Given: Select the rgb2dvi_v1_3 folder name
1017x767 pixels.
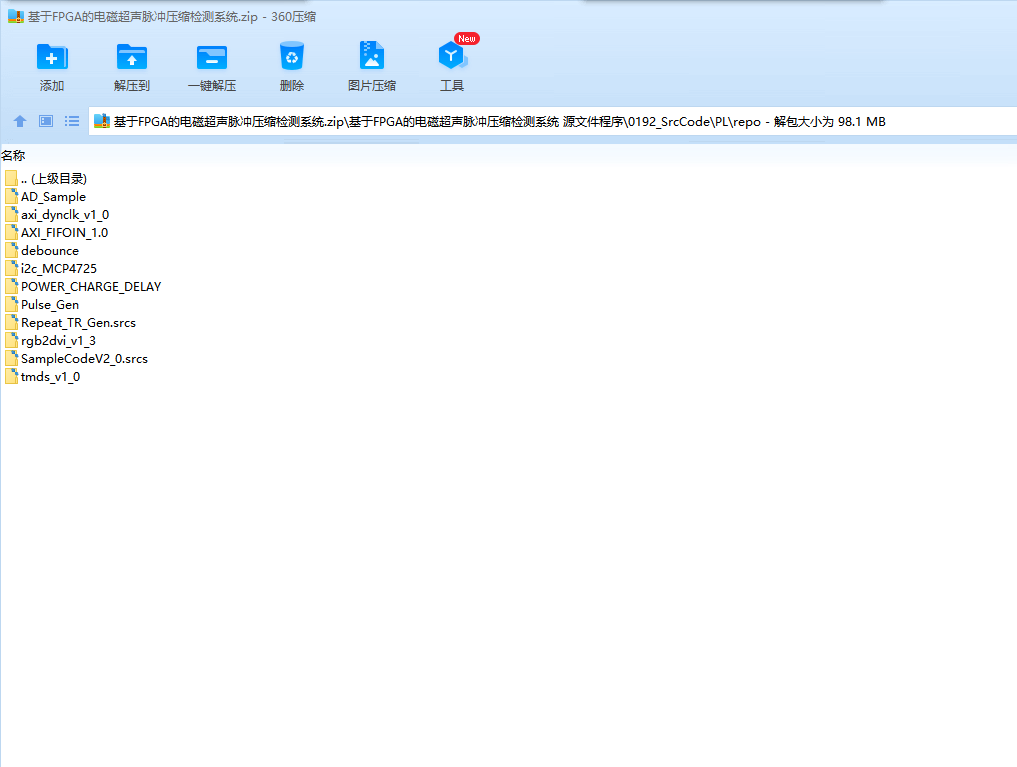Looking at the screenshot, I should 58,340.
